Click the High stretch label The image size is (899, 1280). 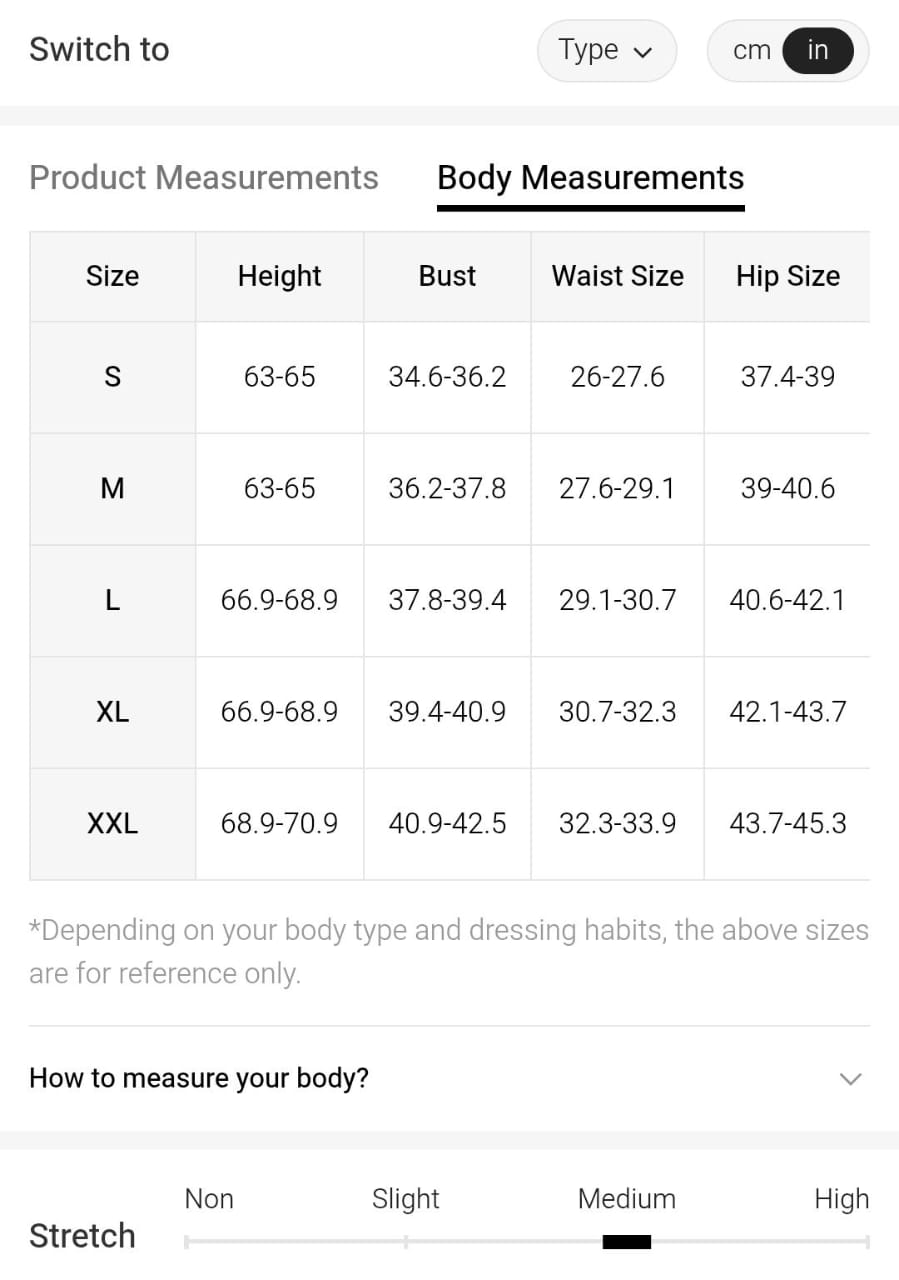841,1198
